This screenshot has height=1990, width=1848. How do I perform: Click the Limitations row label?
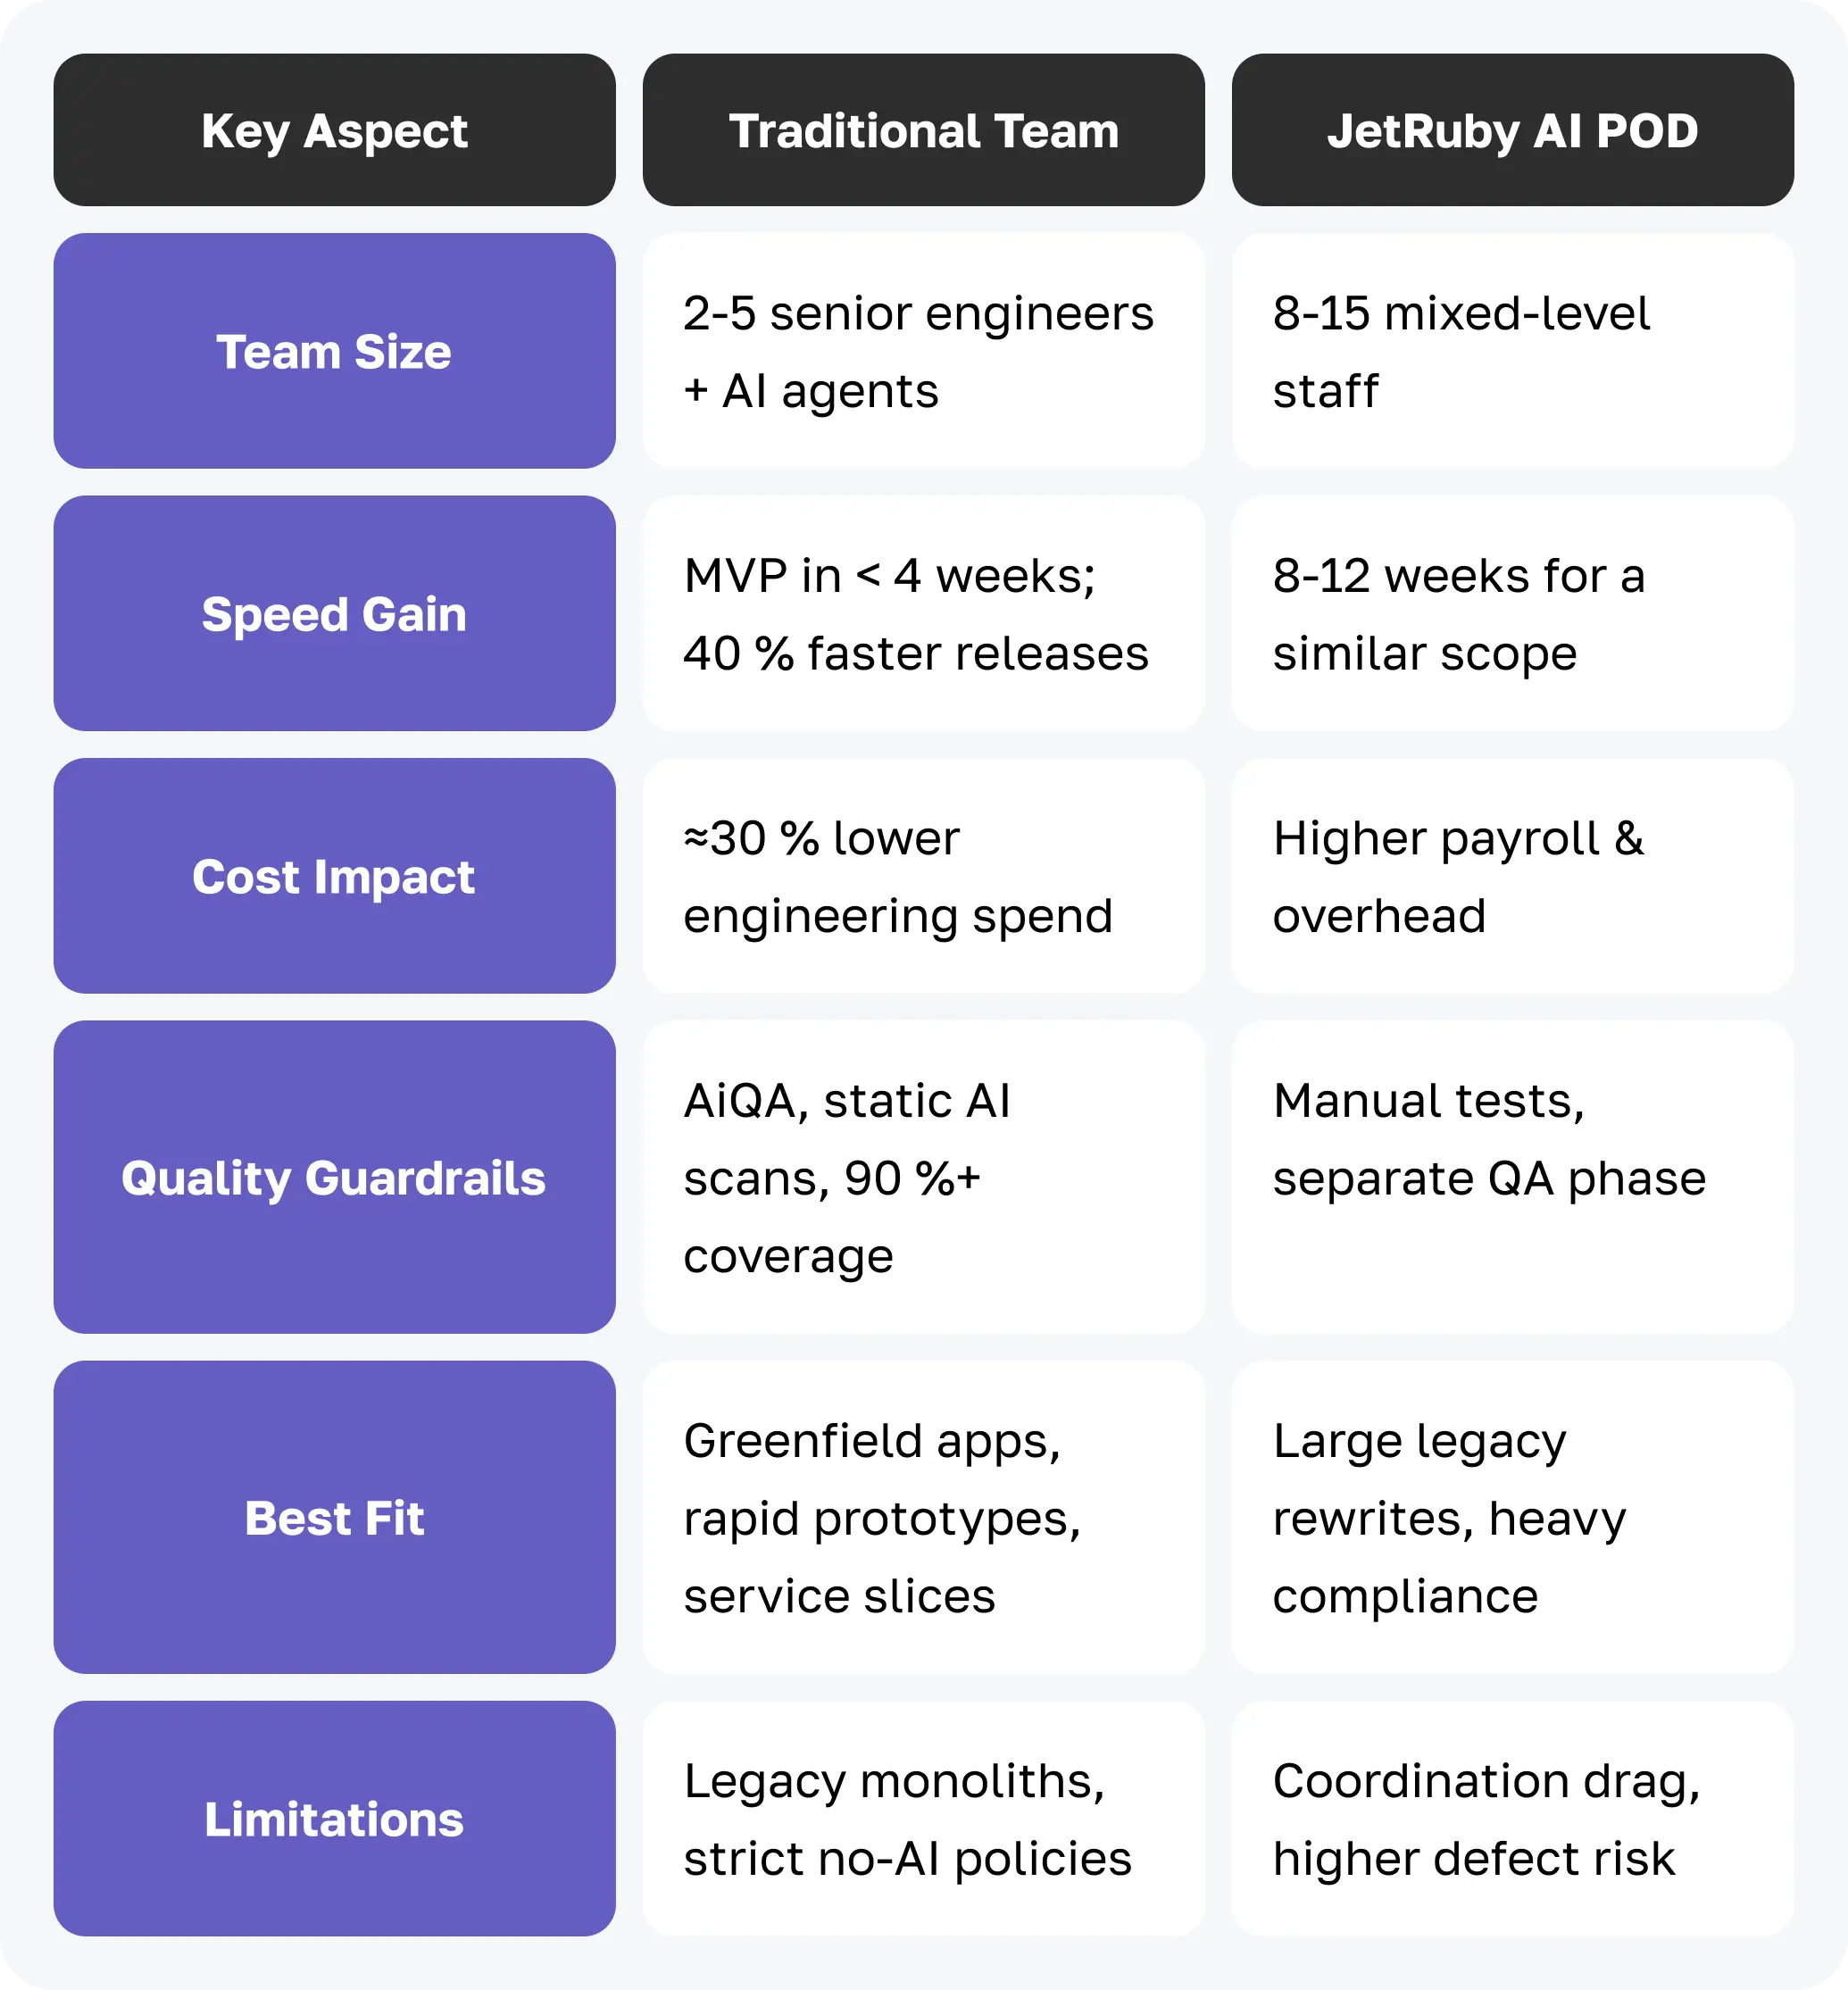pyautogui.click(x=334, y=1818)
